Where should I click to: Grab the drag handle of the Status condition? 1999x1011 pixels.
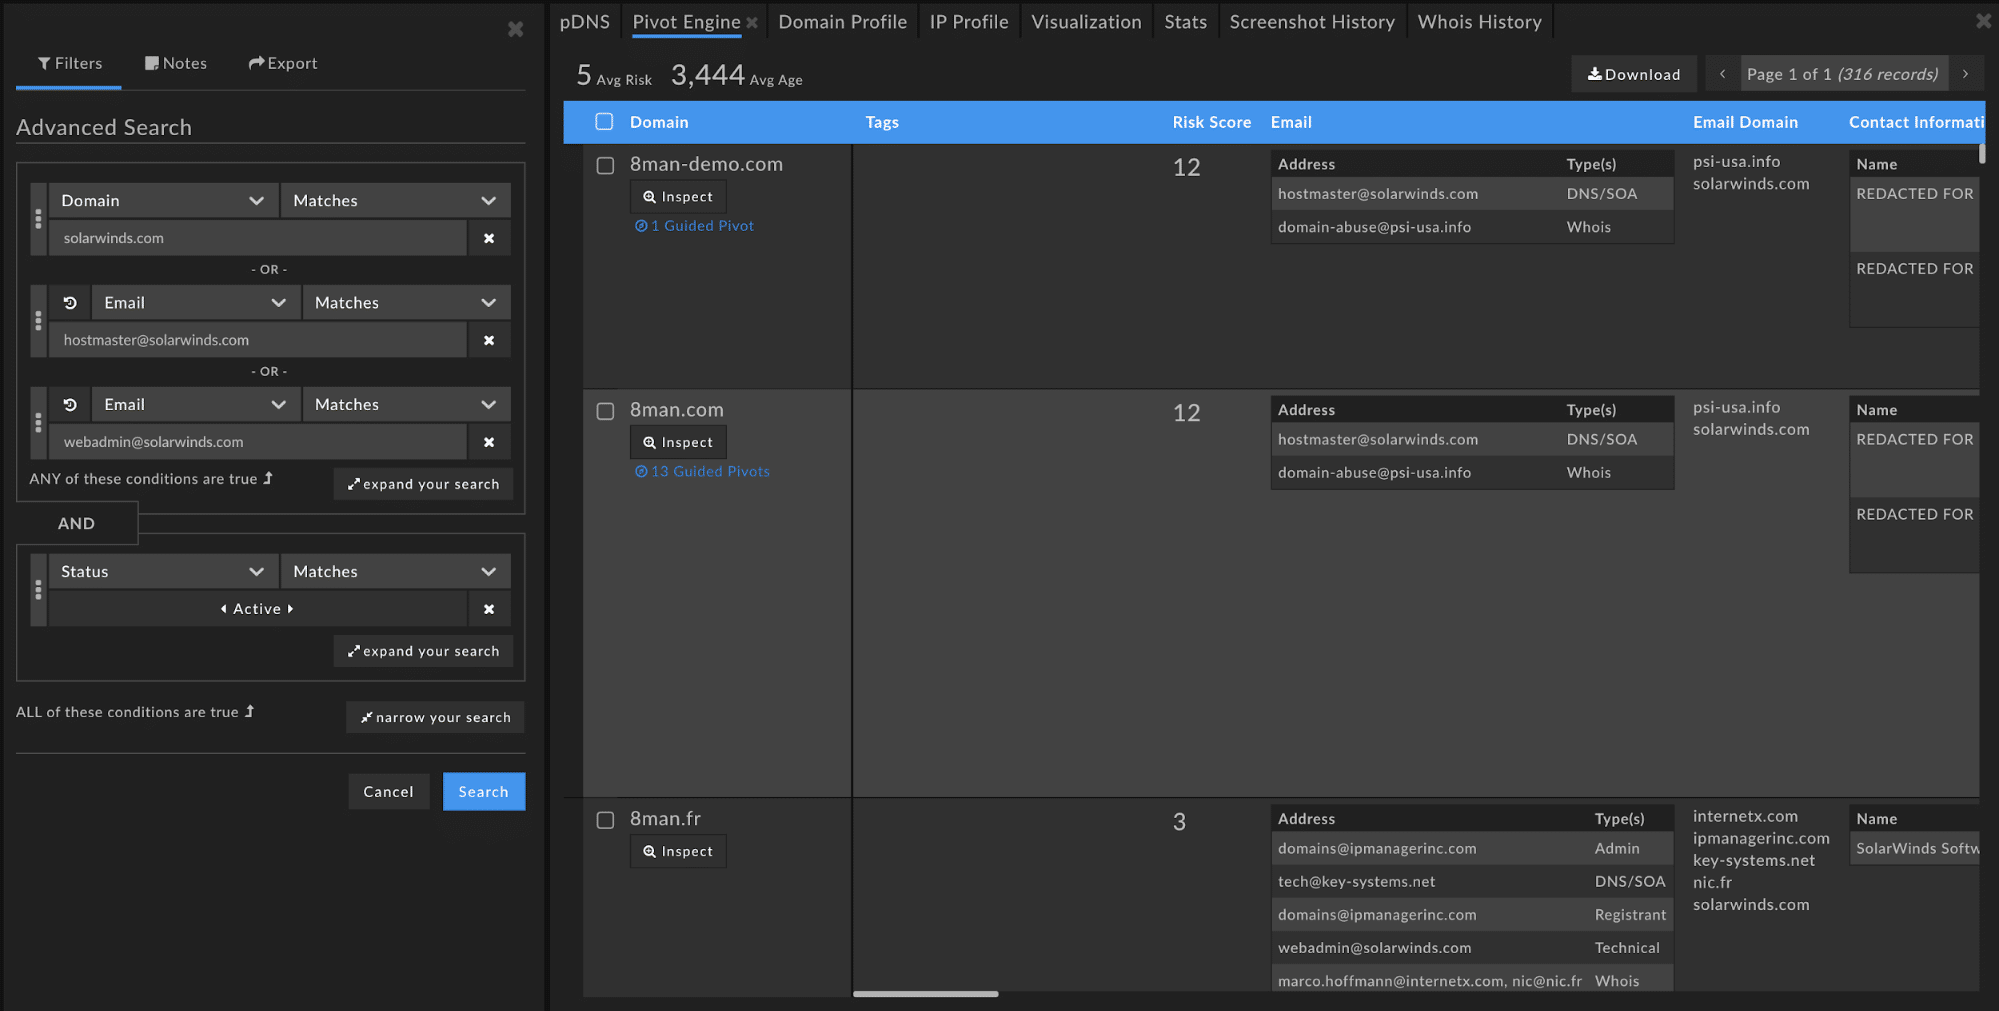click(39, 590)
